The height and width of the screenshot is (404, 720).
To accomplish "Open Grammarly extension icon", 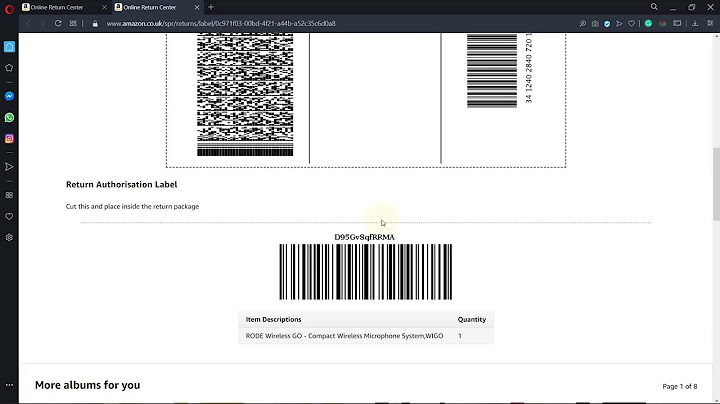I will [x=648, y=23].
